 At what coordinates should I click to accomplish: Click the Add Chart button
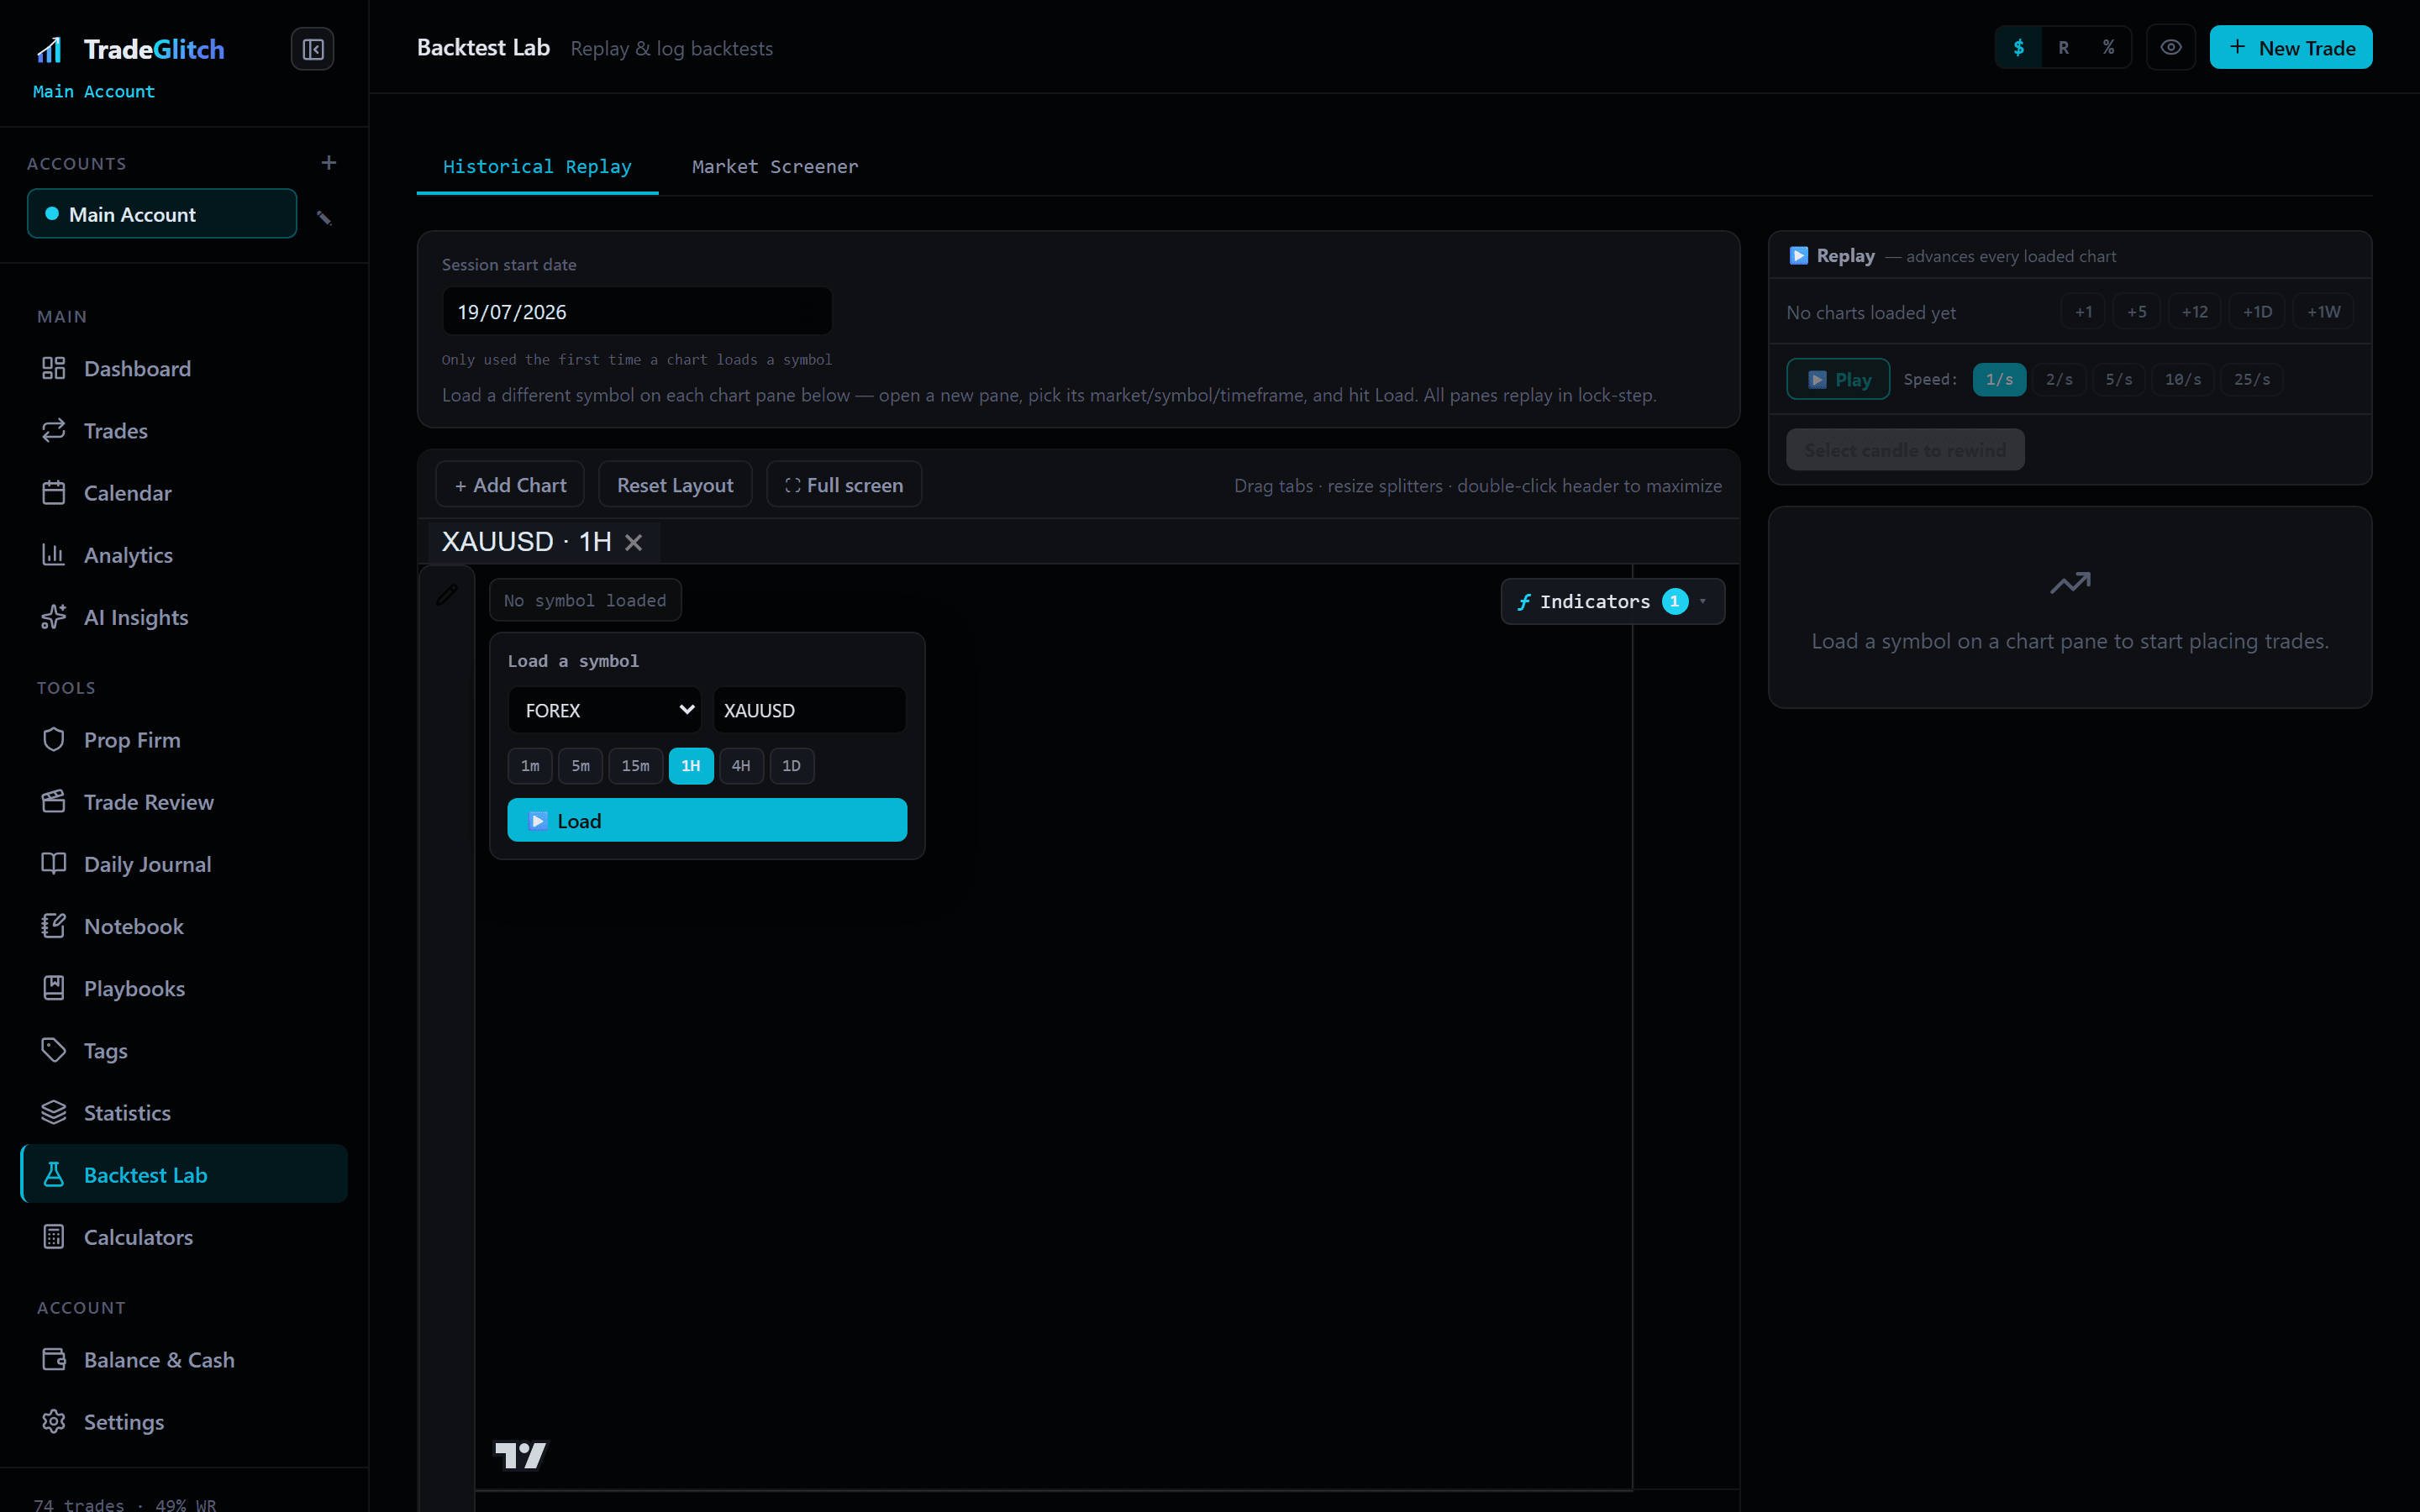click(x=511, y=485)
